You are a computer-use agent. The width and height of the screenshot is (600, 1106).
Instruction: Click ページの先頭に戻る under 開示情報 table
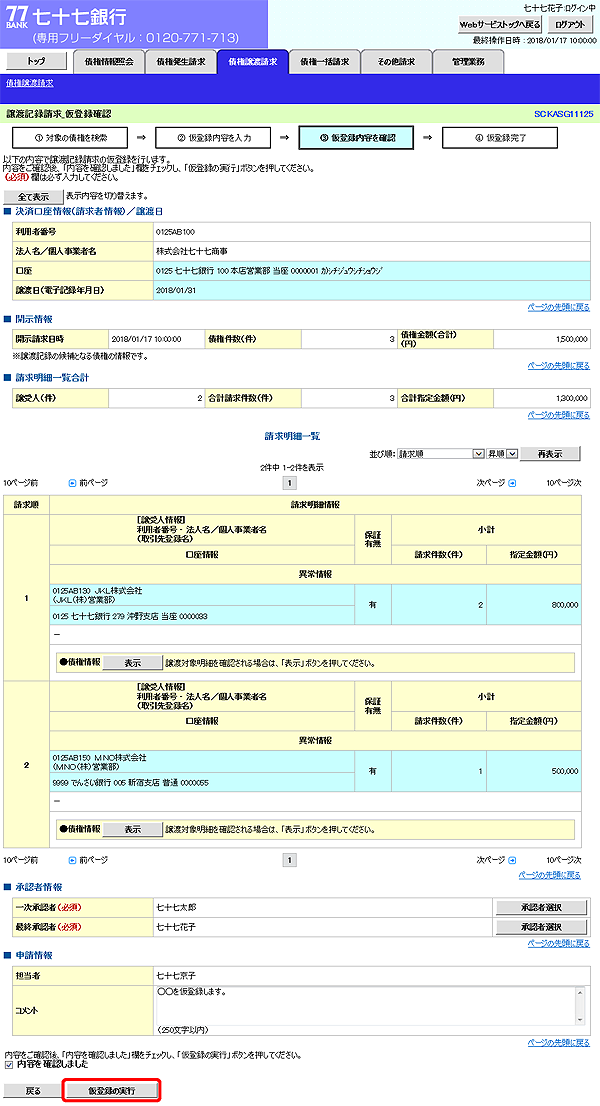(x=558, y=366)
